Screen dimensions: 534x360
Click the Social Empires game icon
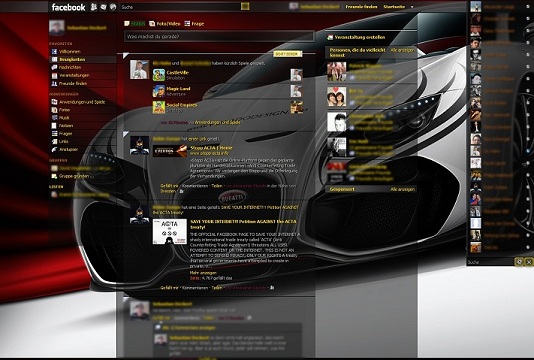click(x=159, y=107)
